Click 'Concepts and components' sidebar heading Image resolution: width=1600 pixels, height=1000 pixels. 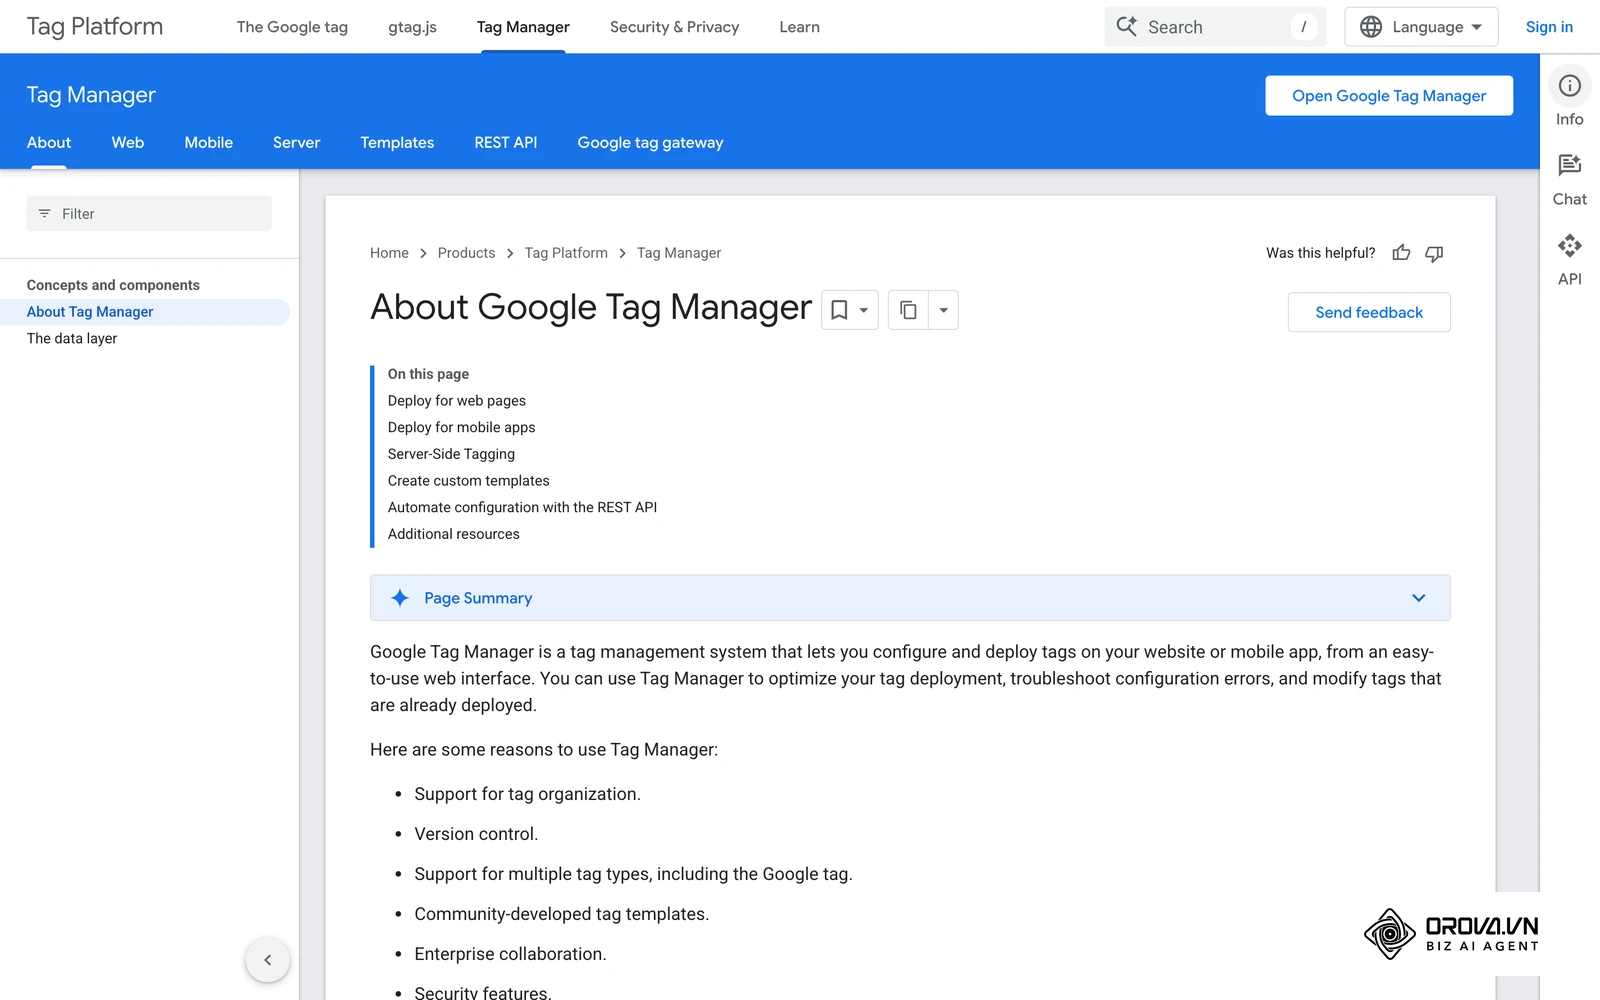coord(113,285)
